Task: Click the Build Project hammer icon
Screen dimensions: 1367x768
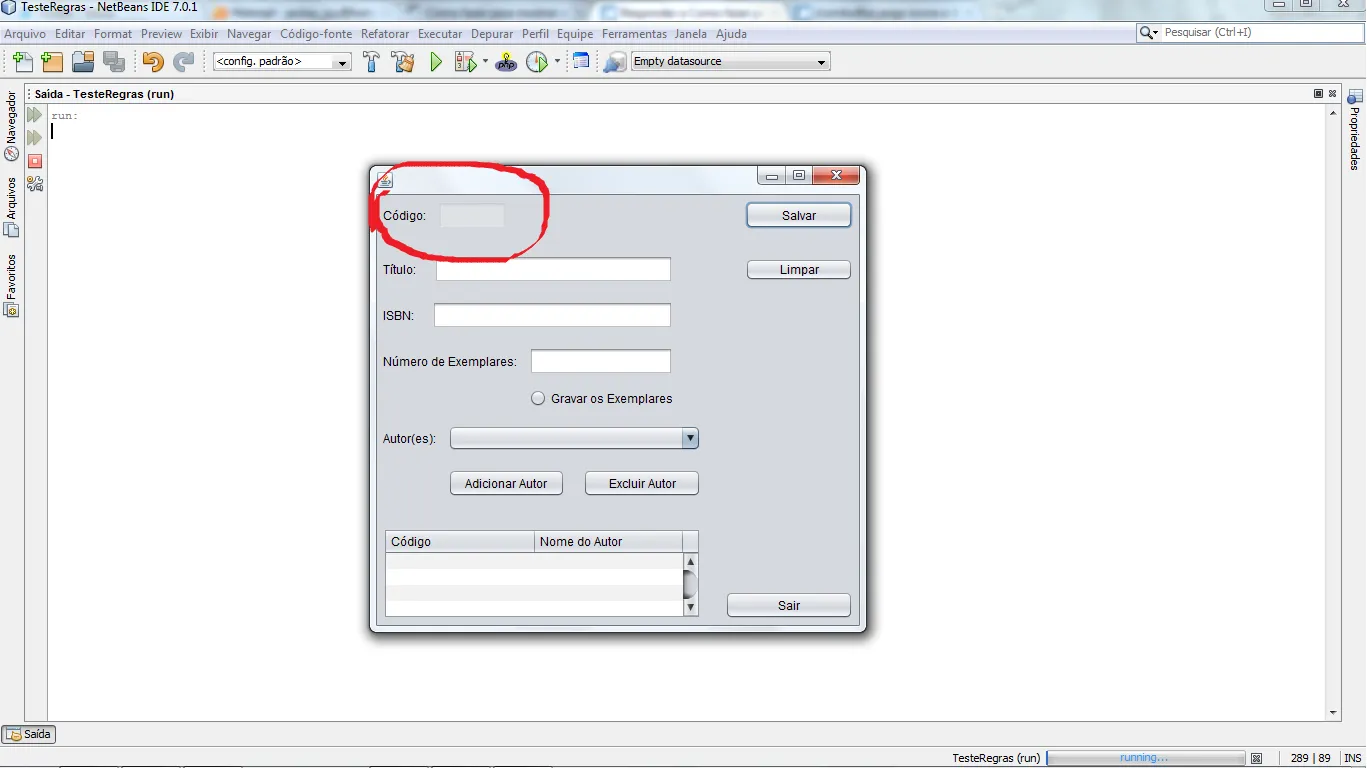Action: [371, 62]
